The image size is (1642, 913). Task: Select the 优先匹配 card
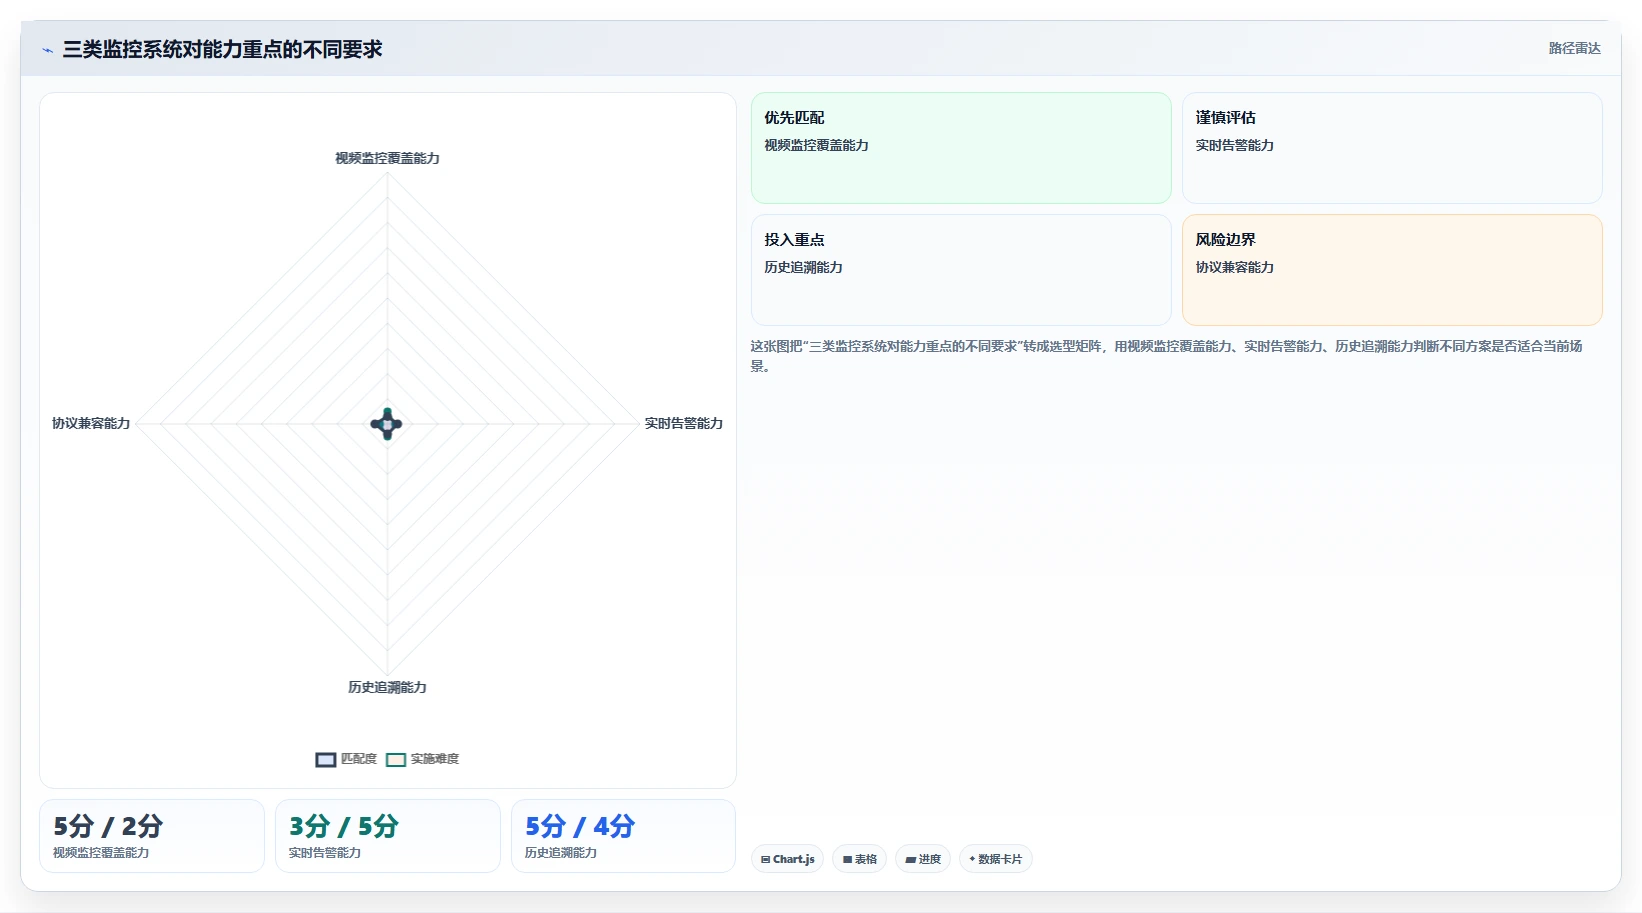(x=961, y=148)
